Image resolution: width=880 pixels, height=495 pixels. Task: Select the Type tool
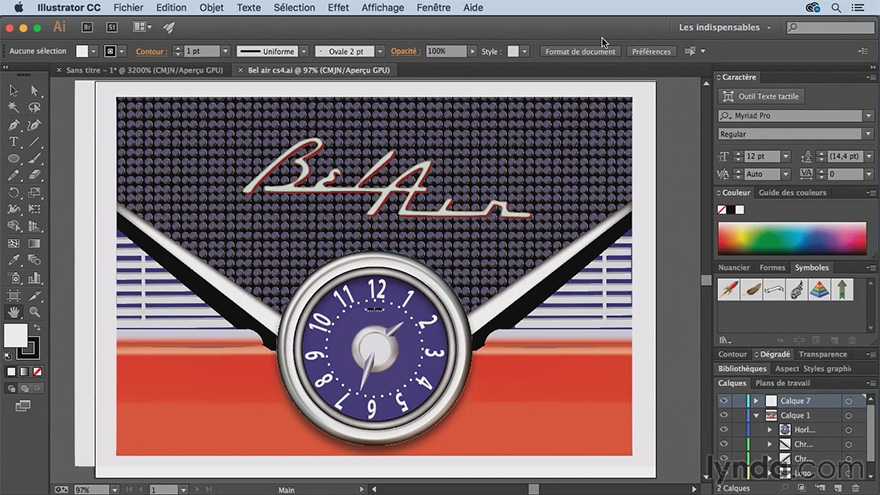pos(13,141)
